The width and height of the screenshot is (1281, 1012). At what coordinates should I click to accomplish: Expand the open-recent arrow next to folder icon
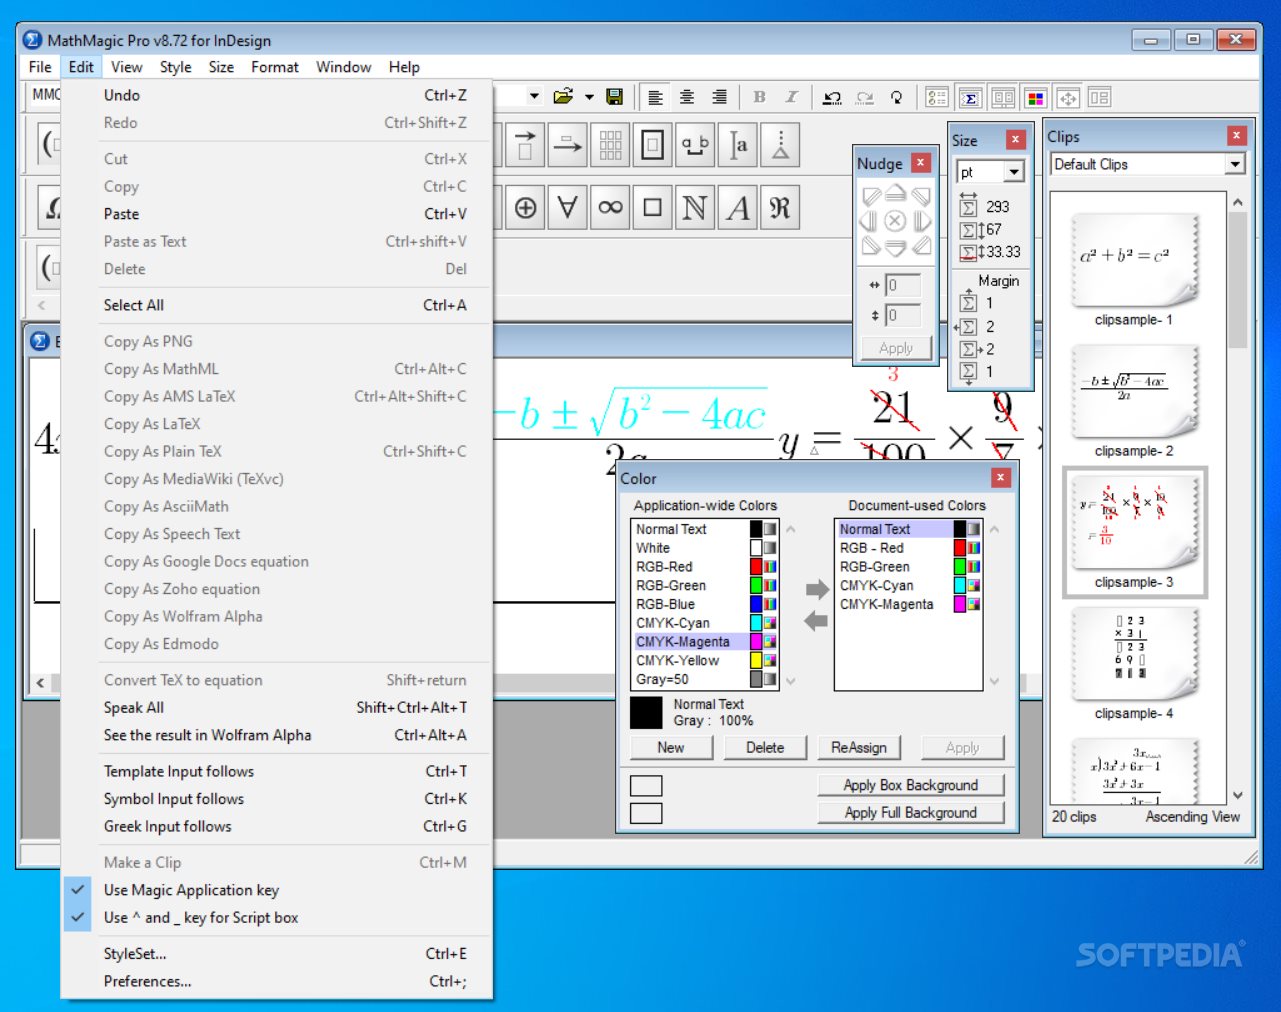point(589,97)
